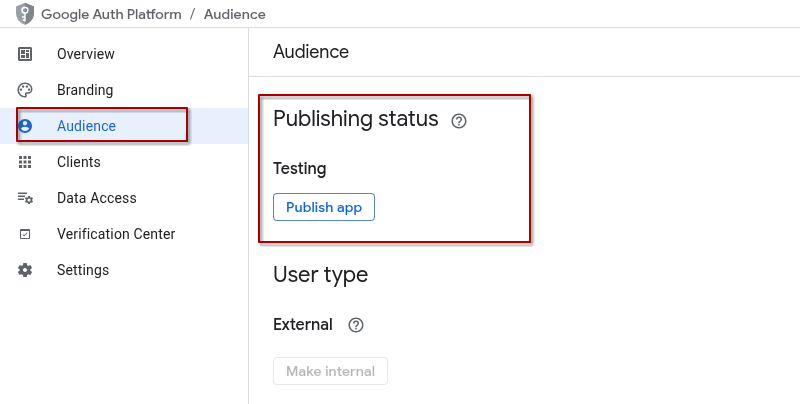The height and width of the screenshot is (404, 800).
Task: Click the Settings gear icon
Action: (25, 270)
